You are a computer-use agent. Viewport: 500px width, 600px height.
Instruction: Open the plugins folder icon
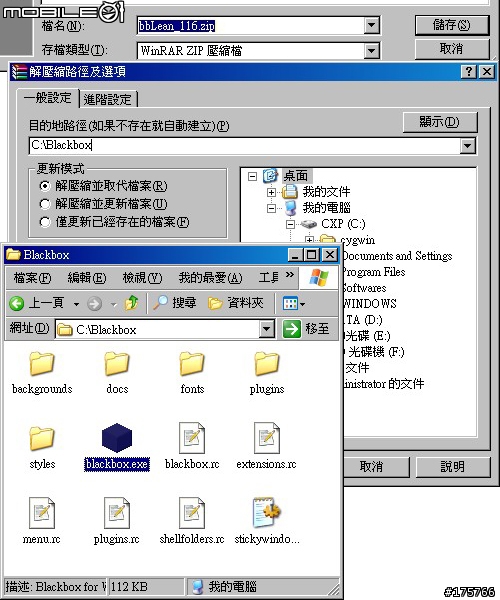tap(267, 363)
